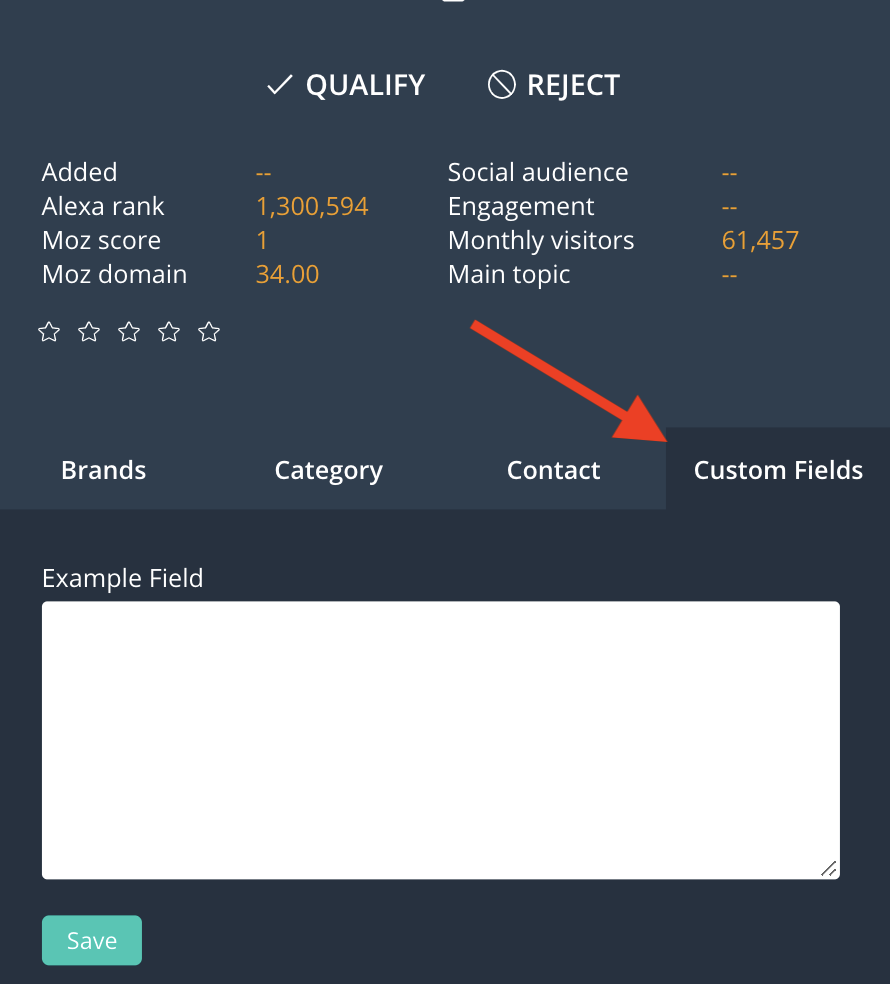Click the fifth rating star
Image resolution: width=890 pixels, height=984 pixels.
209,332
